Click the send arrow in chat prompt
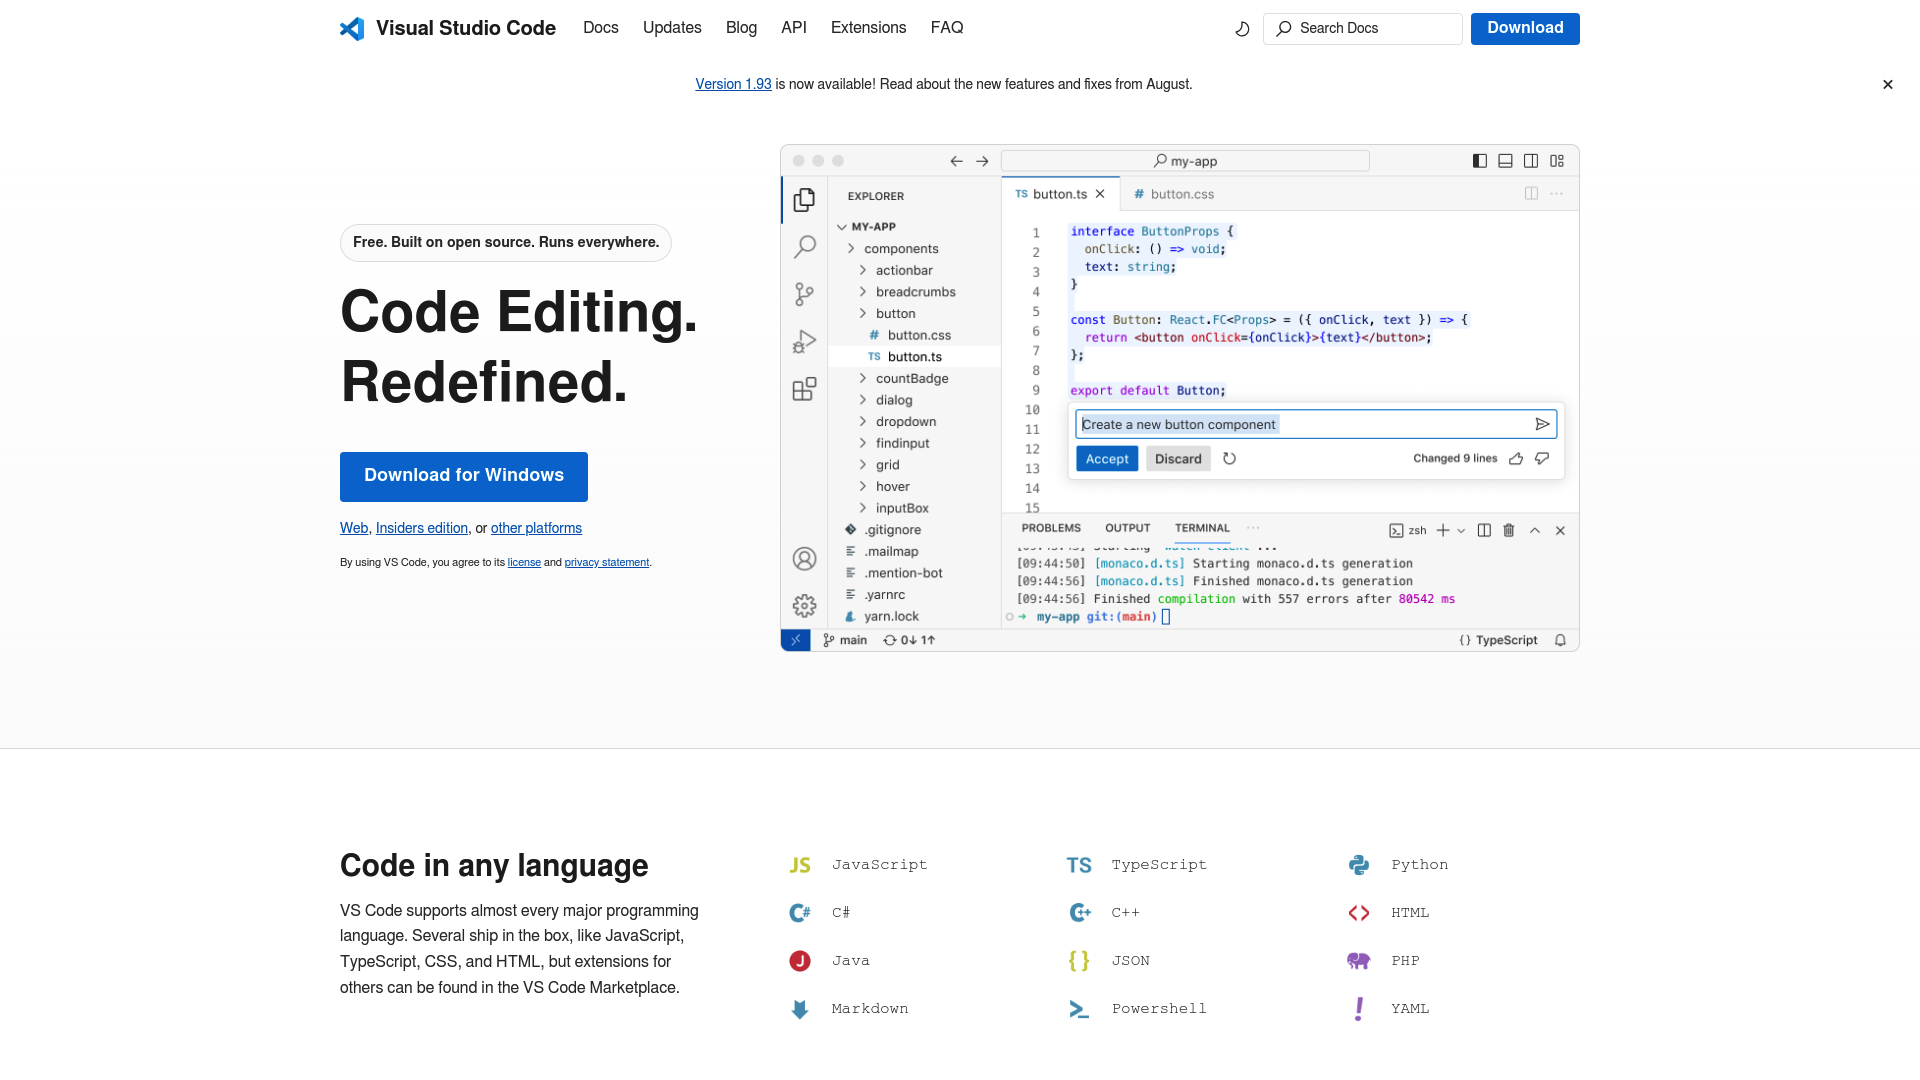Viewport: 1920px width, 1080px height. [1543, 425]
